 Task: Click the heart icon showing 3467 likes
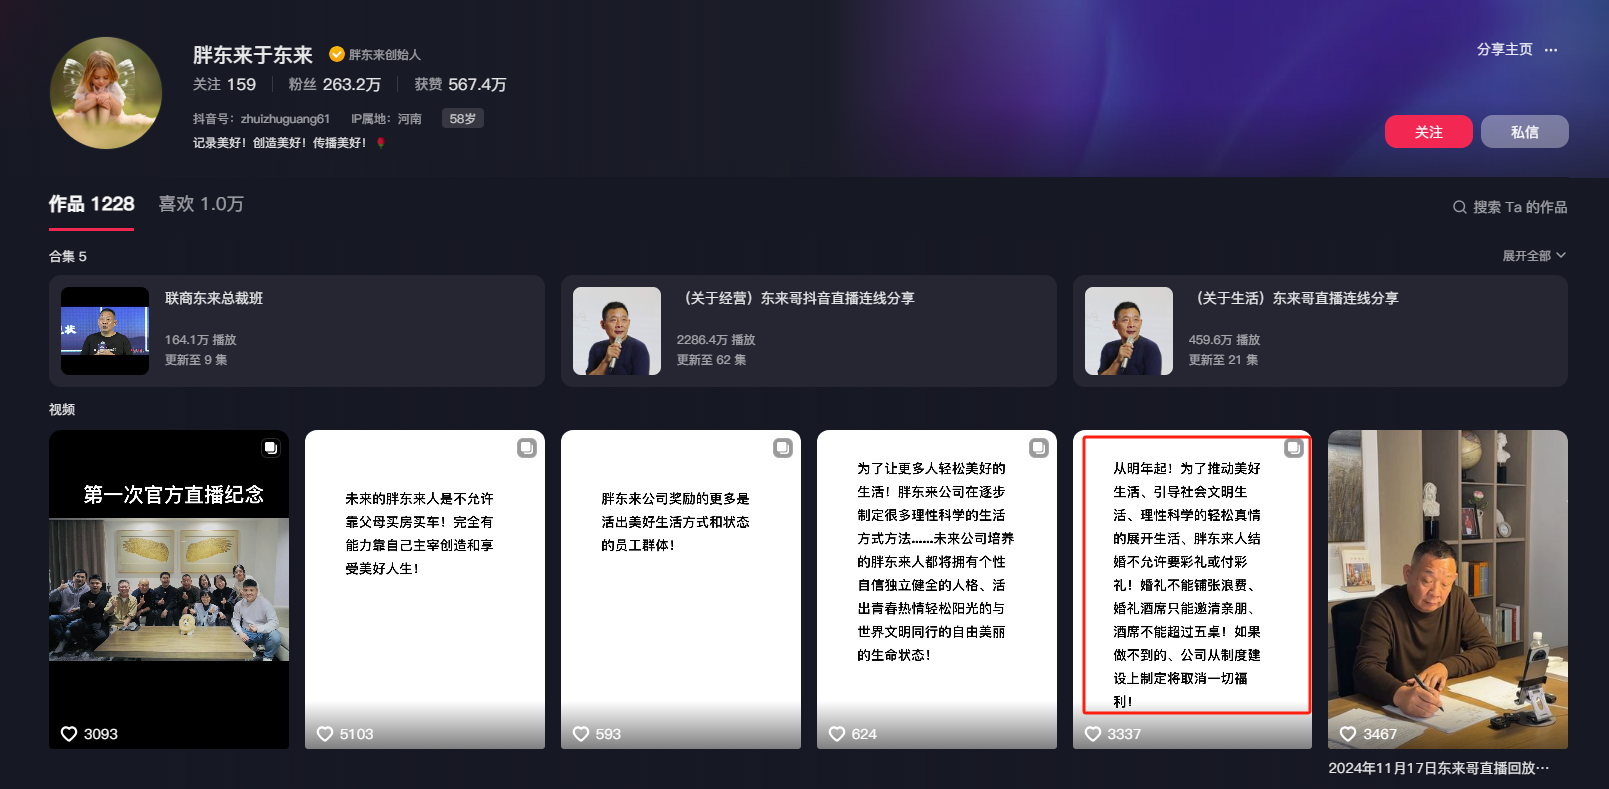coord(1348,734)
